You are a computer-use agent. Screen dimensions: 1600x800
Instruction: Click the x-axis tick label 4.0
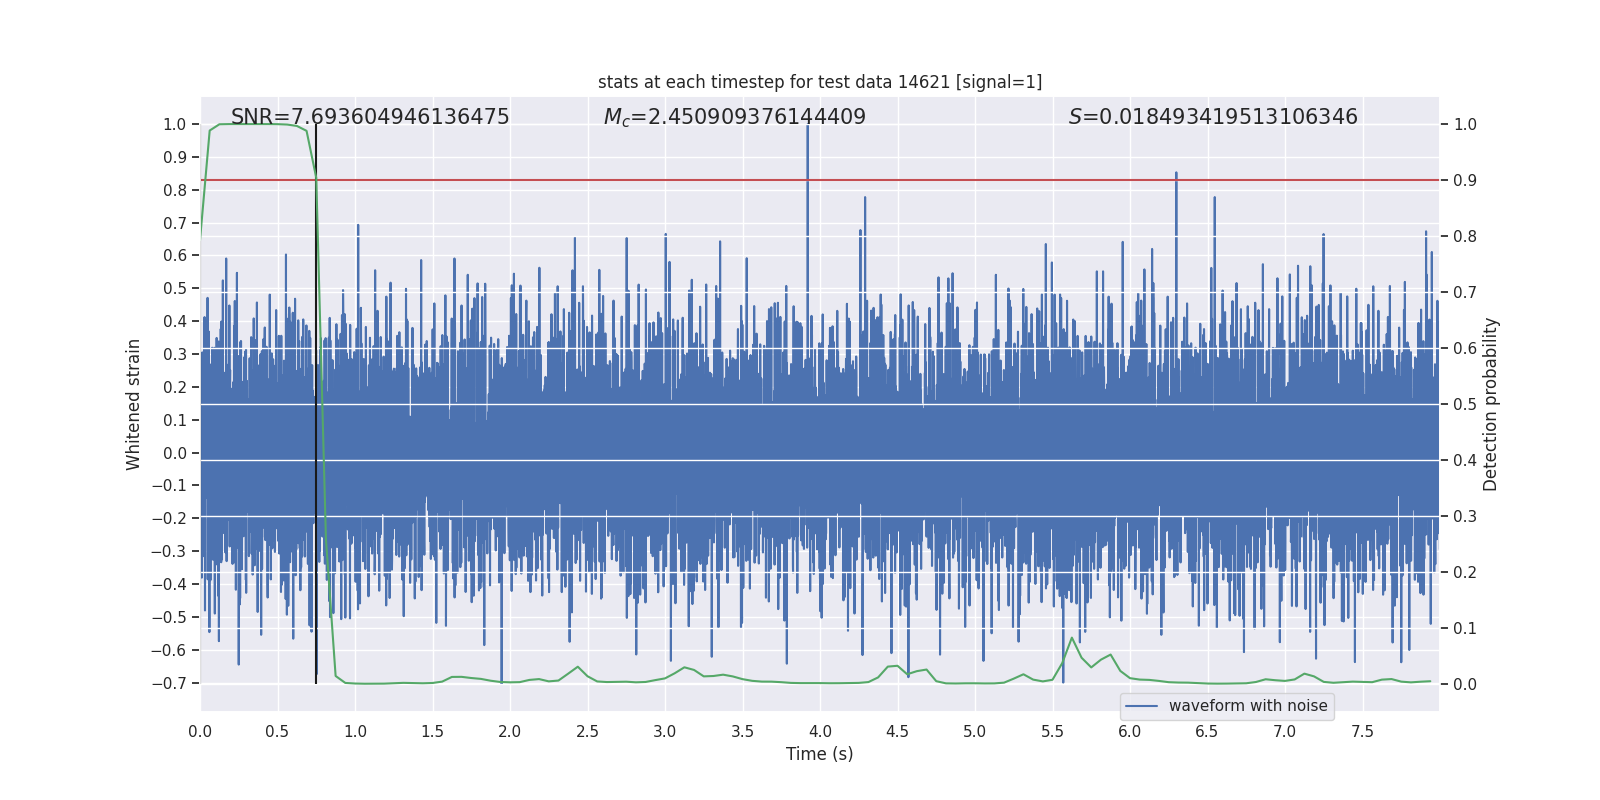820,732
